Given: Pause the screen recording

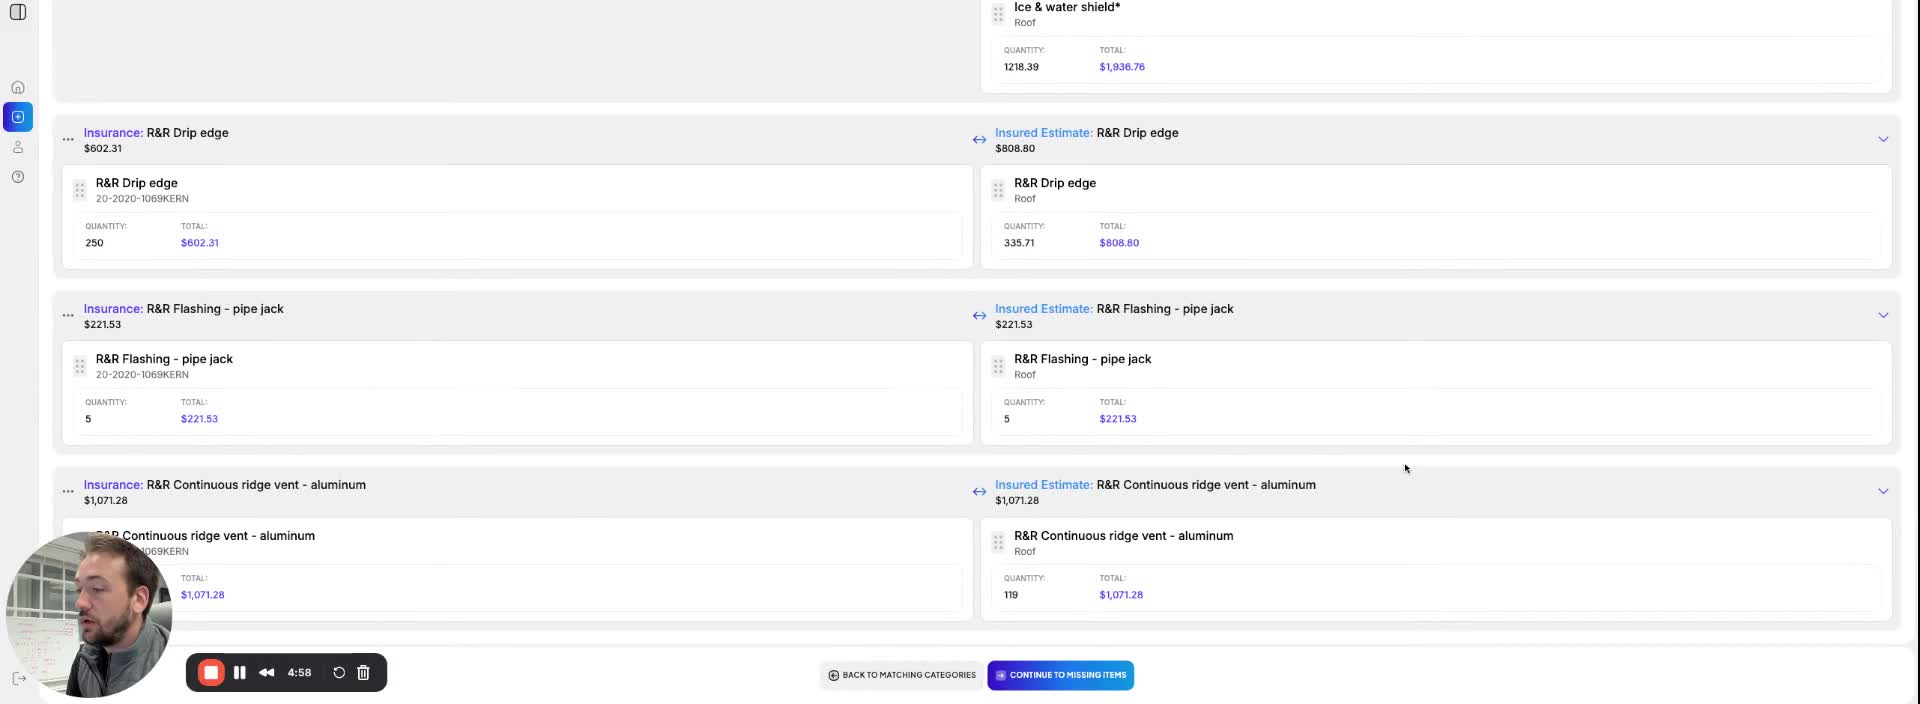Looking at the screenshot, I should pos(240,673).
